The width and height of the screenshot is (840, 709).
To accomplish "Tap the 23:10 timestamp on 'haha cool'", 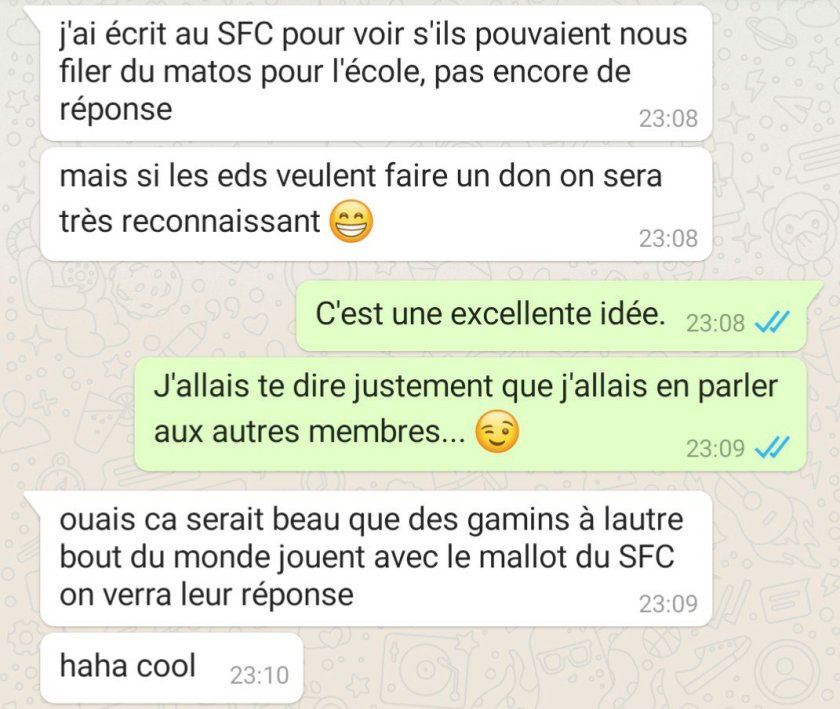I will tap(259, 675).
